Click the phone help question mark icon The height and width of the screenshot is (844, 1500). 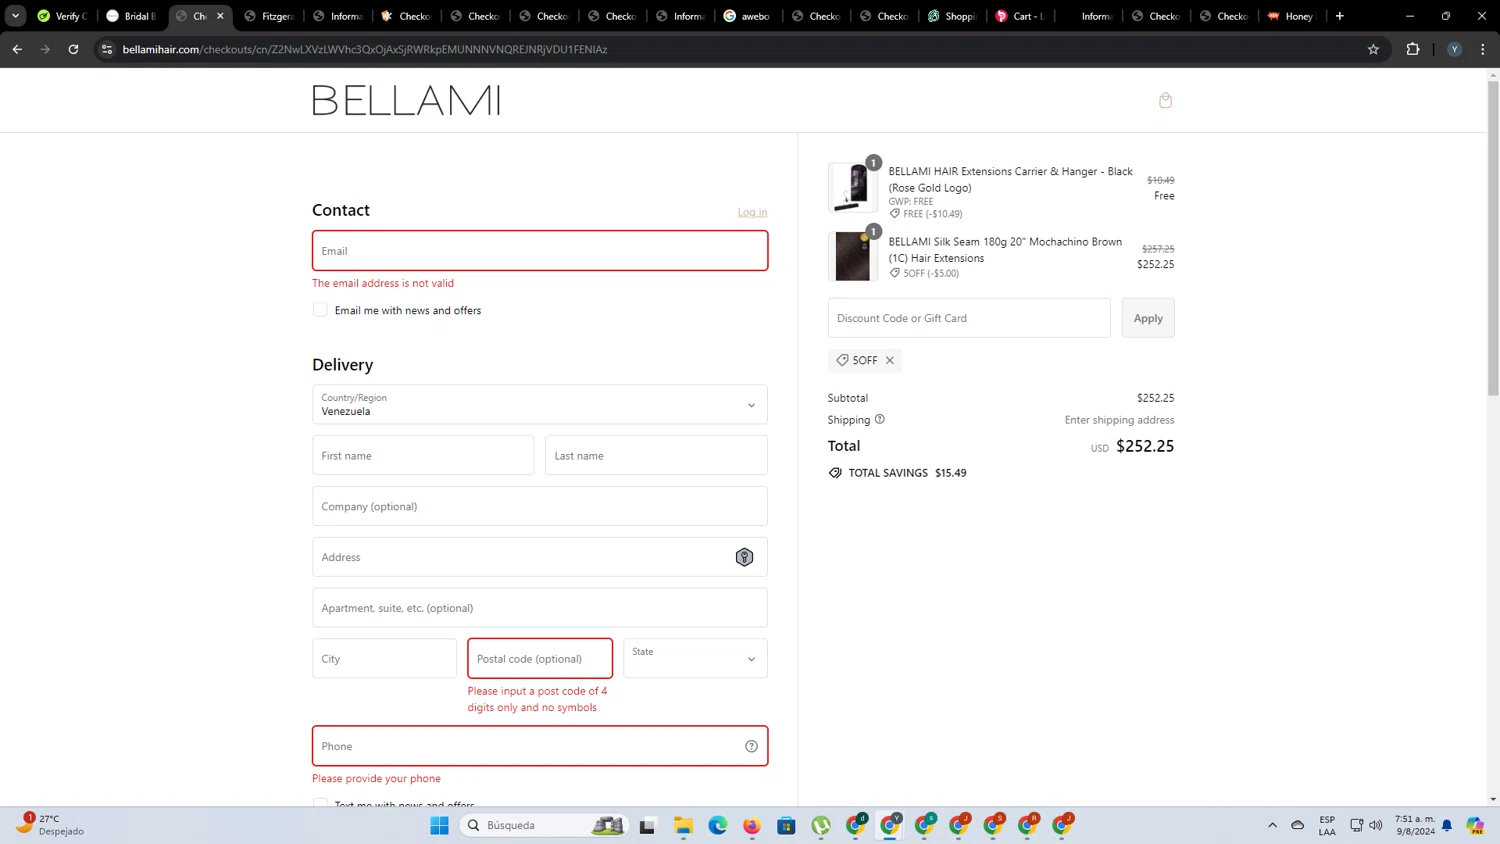751,746
